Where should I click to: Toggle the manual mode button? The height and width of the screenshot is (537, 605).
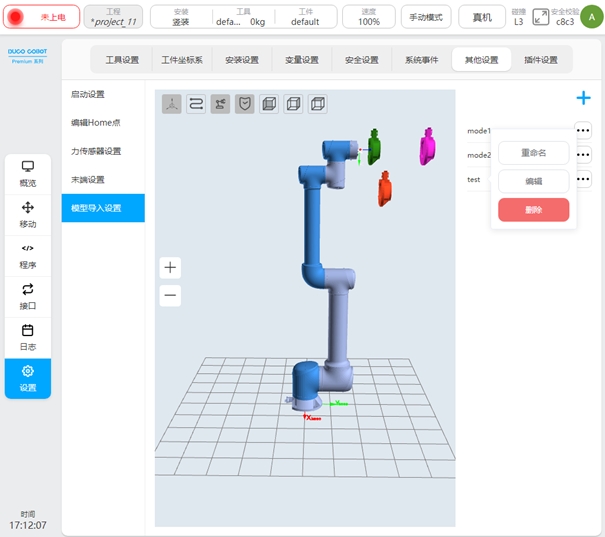(x=426, y=17)
